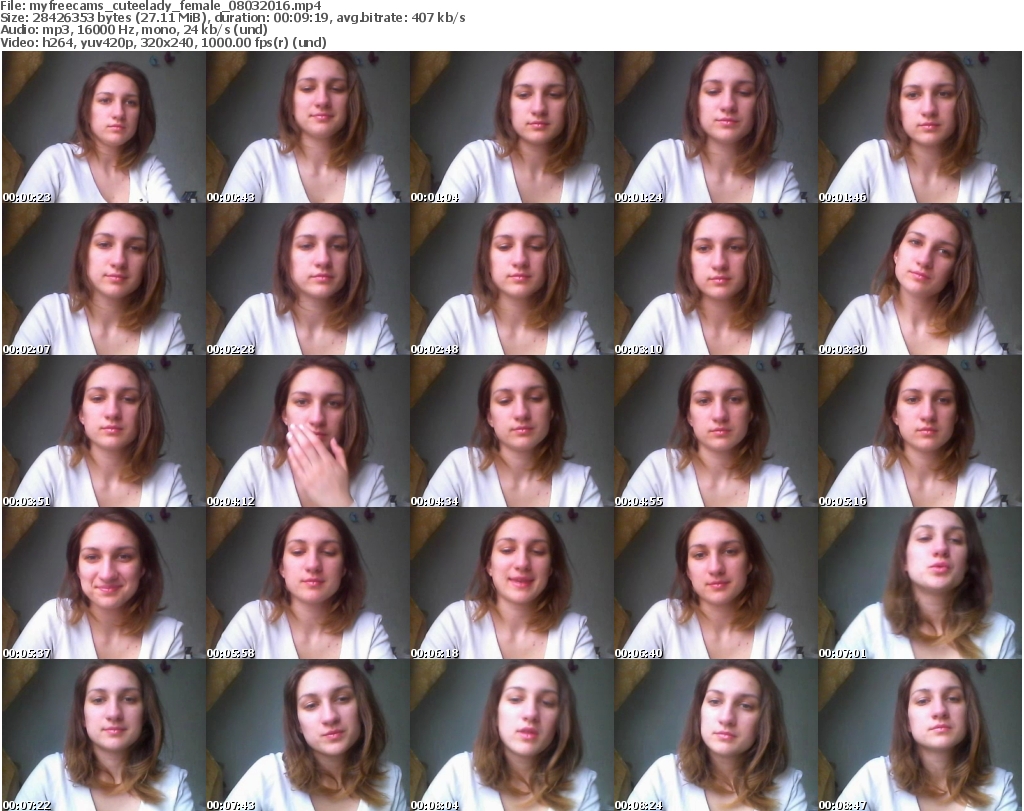This screenshot has width=1024, height=811.
Task: Click the thumbnail at 00:03:30
Action: (x=919, y=280)
